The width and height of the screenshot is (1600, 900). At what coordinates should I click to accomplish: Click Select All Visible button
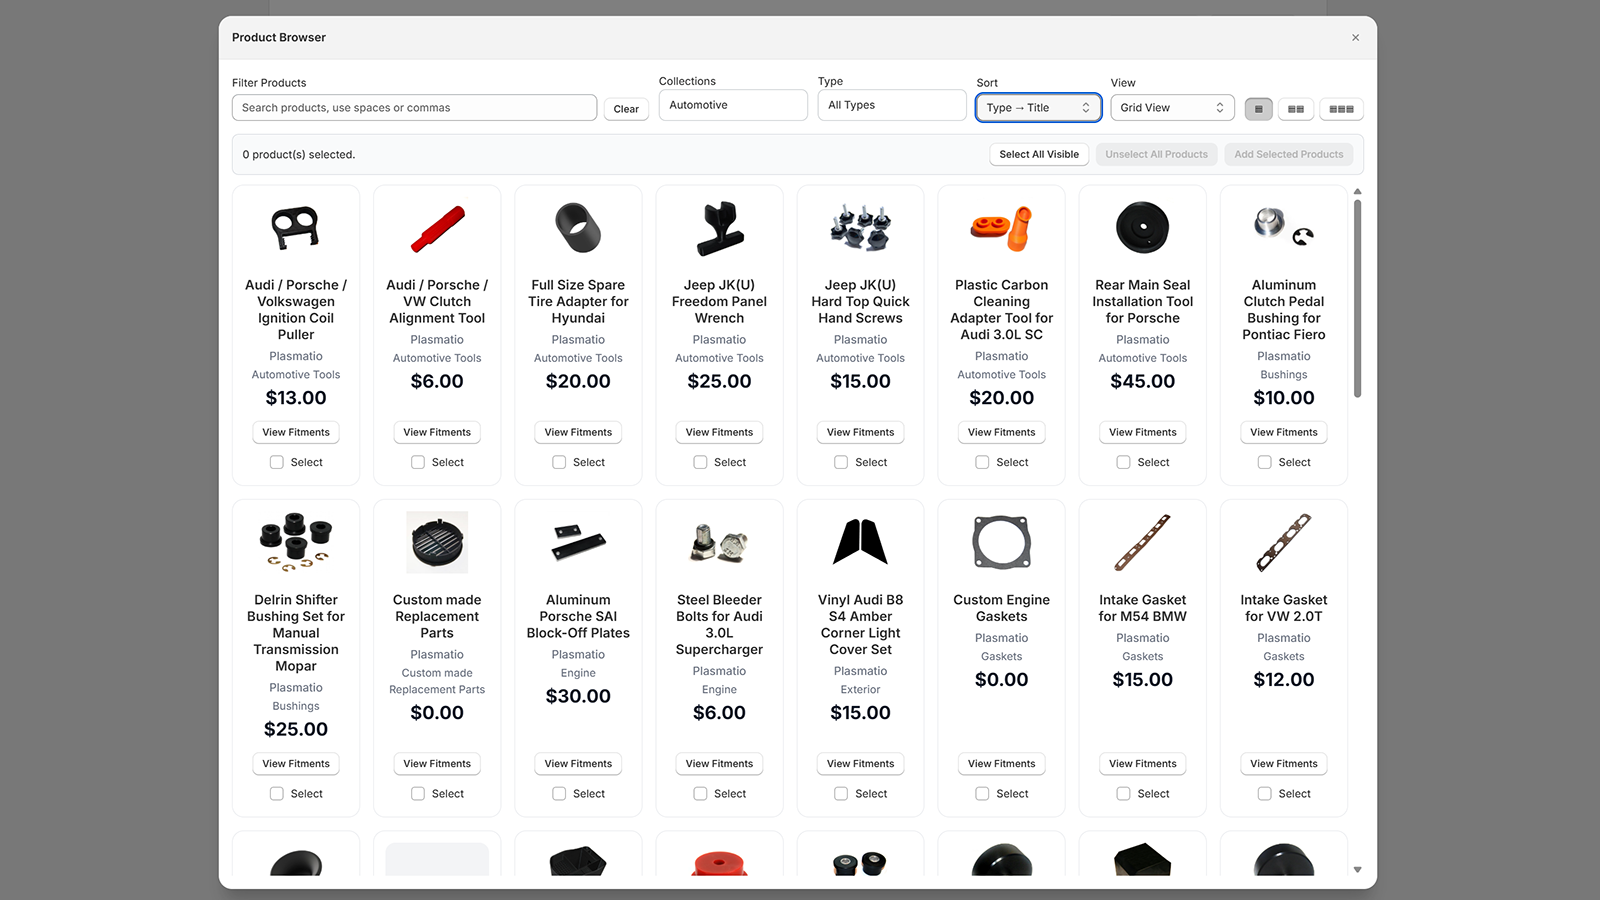[x=1039, y=154]
